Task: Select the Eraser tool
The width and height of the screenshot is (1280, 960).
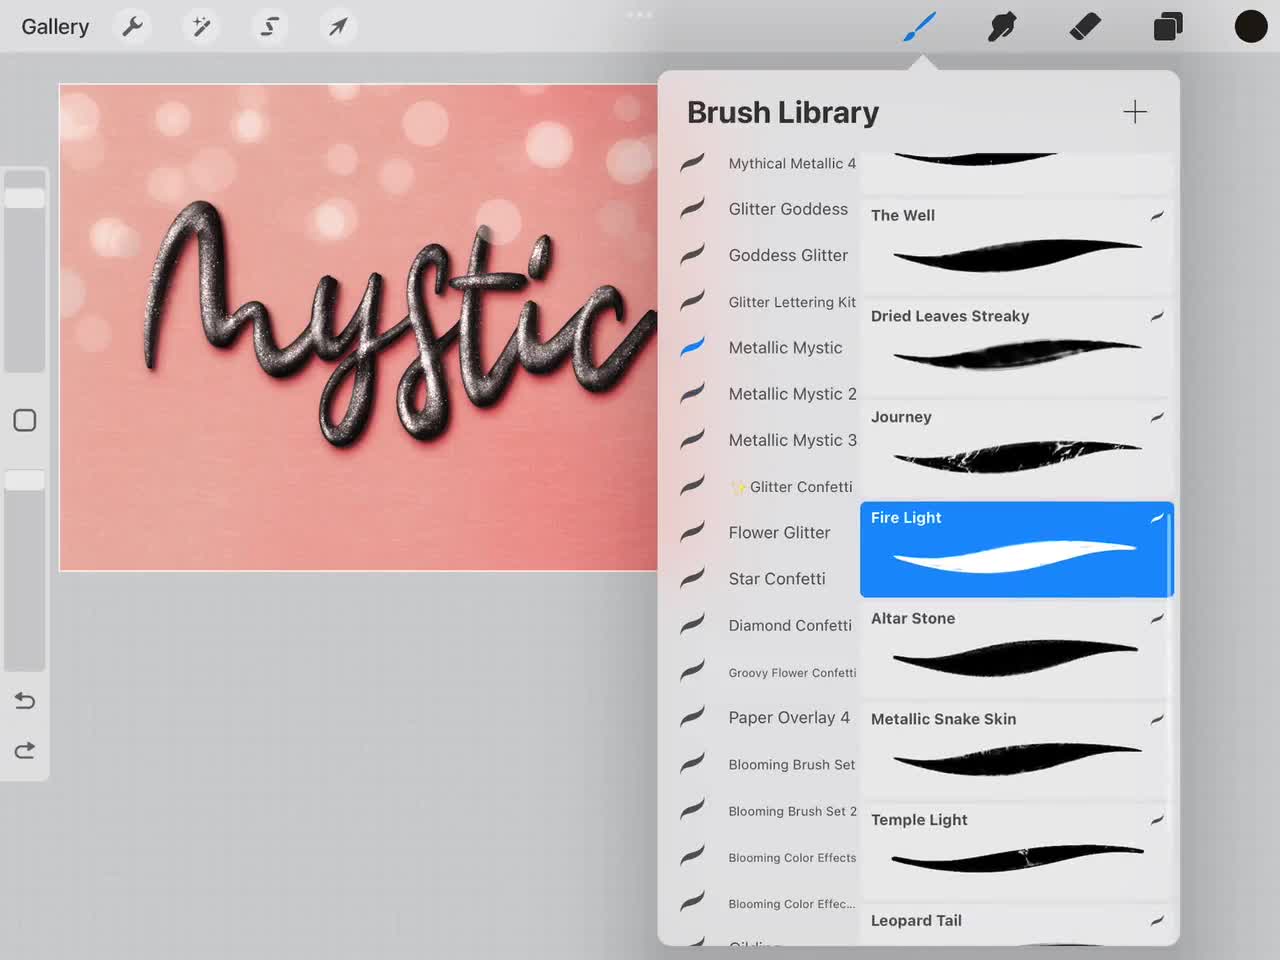Action: click(1085, 26)
